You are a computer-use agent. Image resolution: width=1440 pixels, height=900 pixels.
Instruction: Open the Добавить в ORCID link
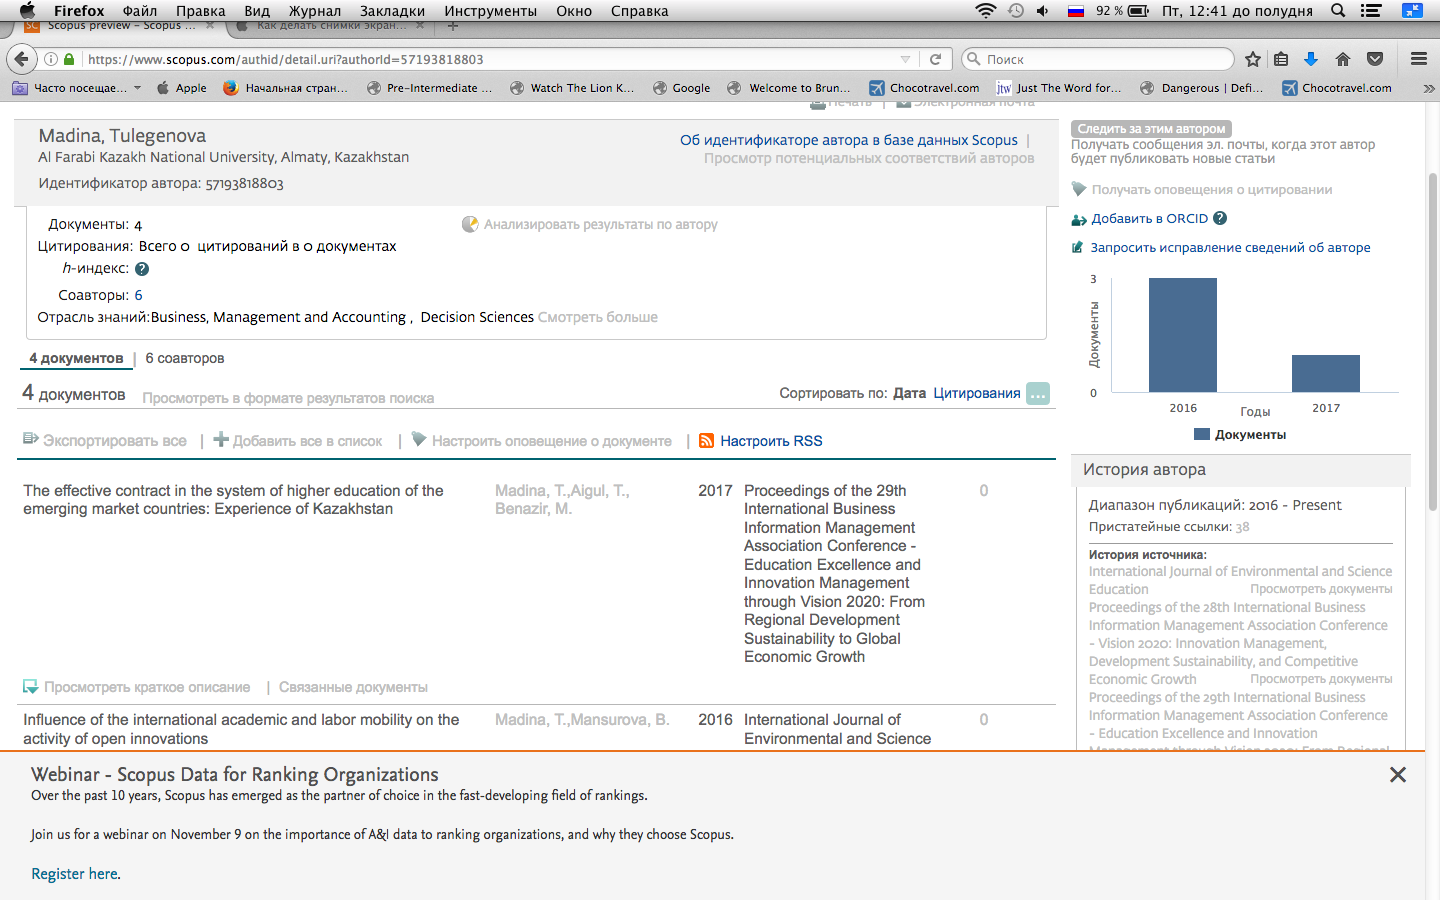pyautogui.click(x=1149, y=219)
